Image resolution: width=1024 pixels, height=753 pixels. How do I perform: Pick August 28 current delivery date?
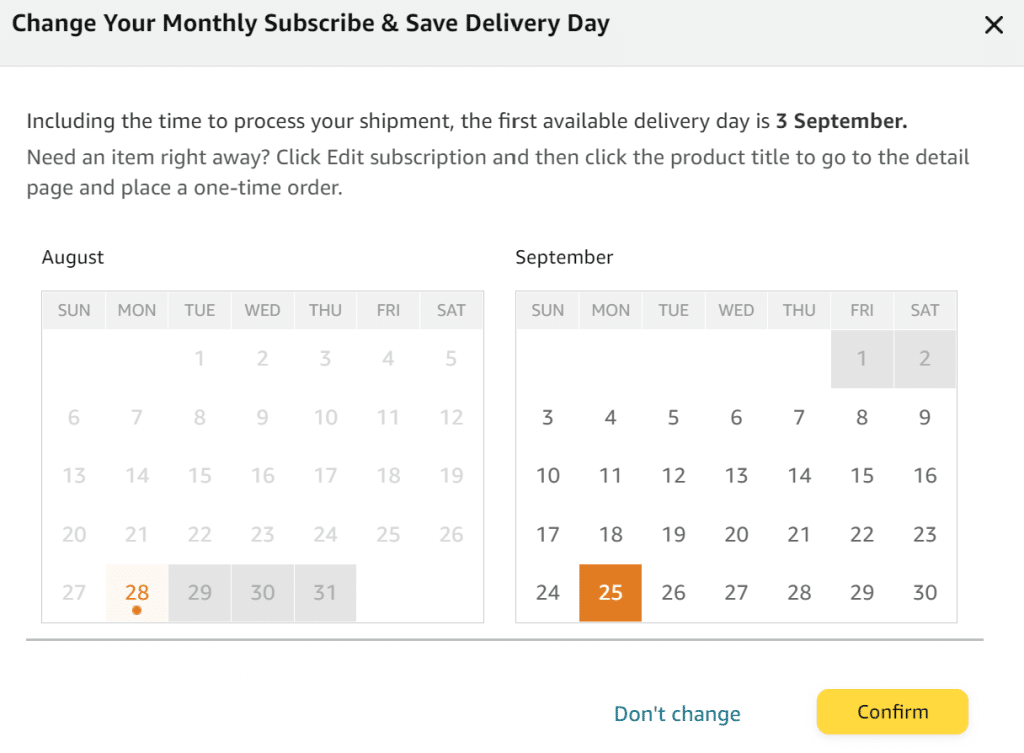pos(136,592)
